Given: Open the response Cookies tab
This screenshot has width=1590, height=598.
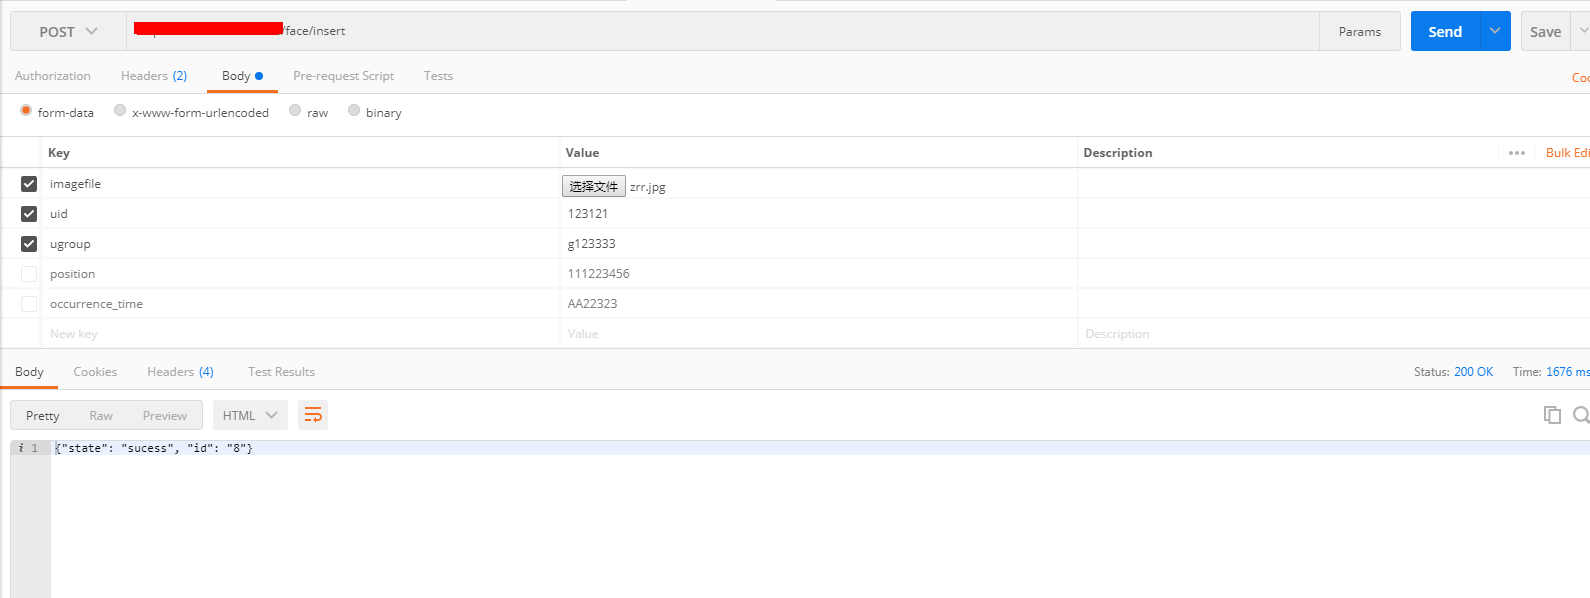Looking at the screenshot, I should [95, 372].
